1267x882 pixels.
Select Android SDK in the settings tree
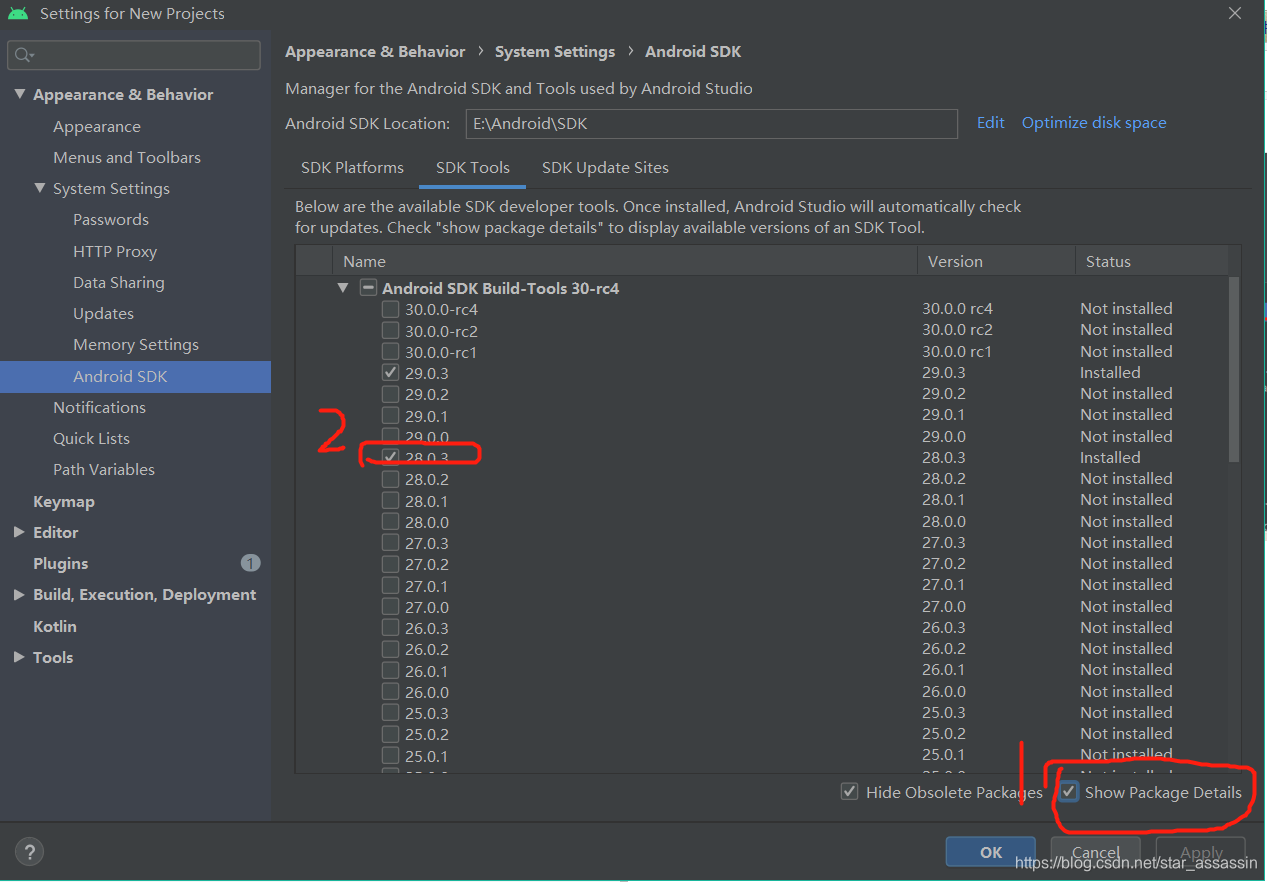tap(135, 376)
